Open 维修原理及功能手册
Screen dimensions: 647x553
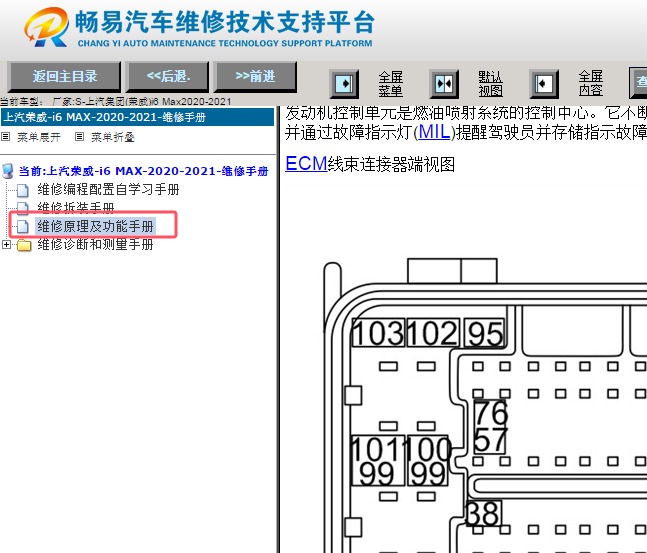(x=95, y=226)
